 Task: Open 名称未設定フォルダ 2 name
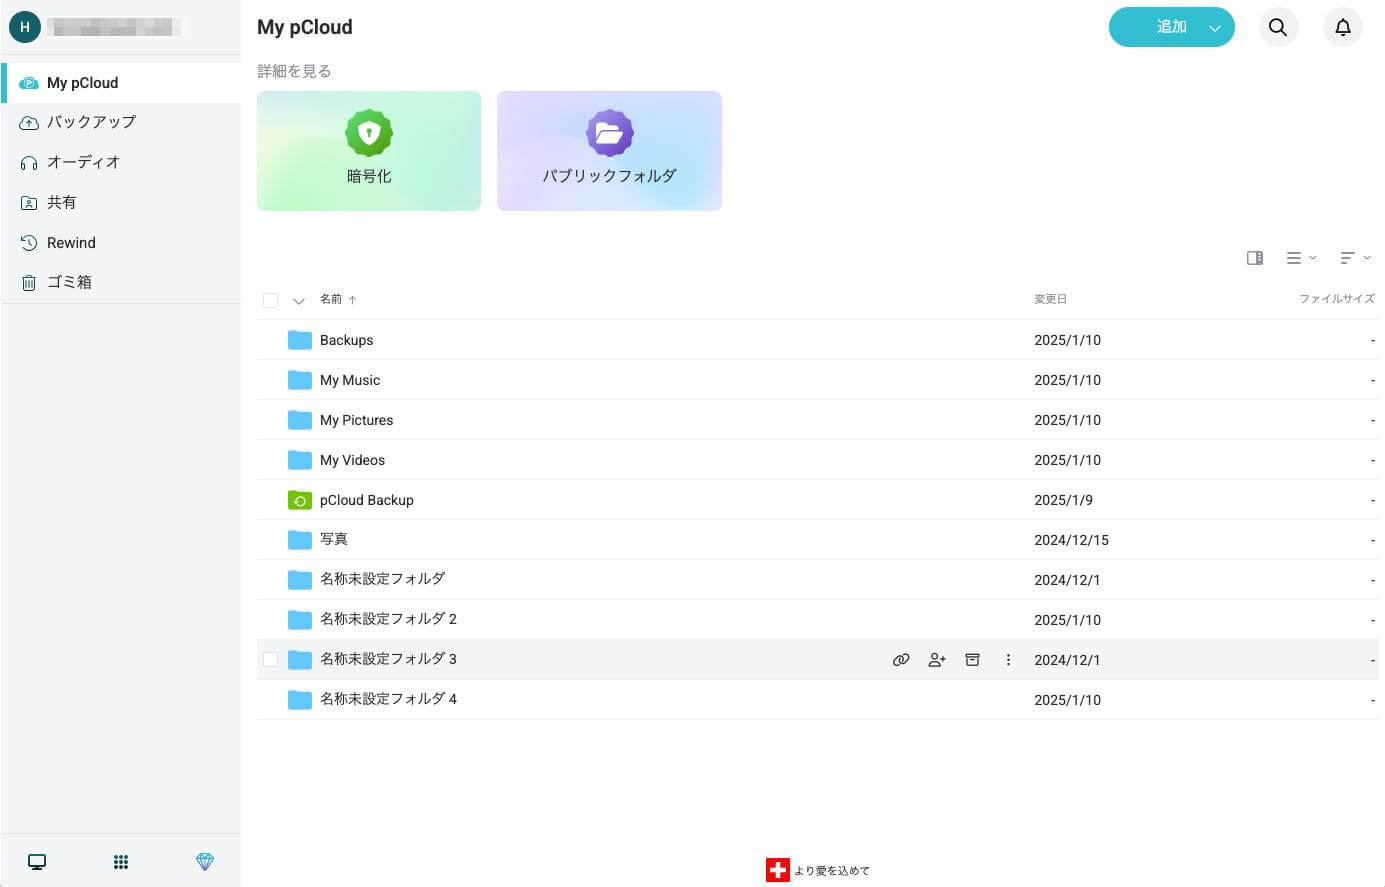(x=388, y=619)
